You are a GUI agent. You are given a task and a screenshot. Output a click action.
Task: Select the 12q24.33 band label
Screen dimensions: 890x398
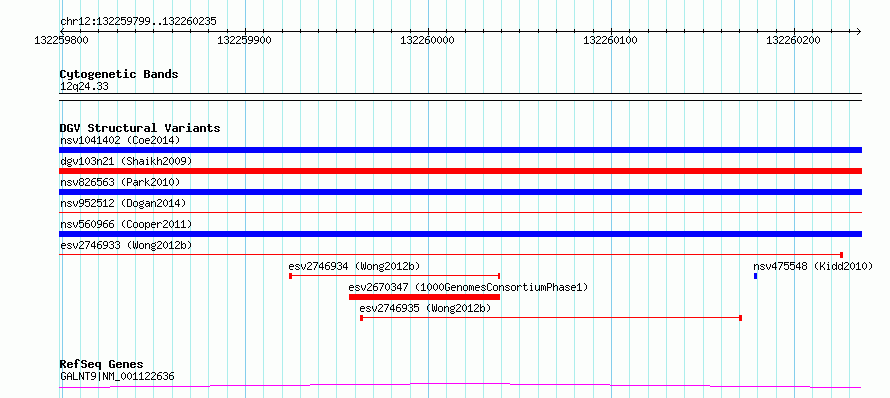[x=84, y=87]
